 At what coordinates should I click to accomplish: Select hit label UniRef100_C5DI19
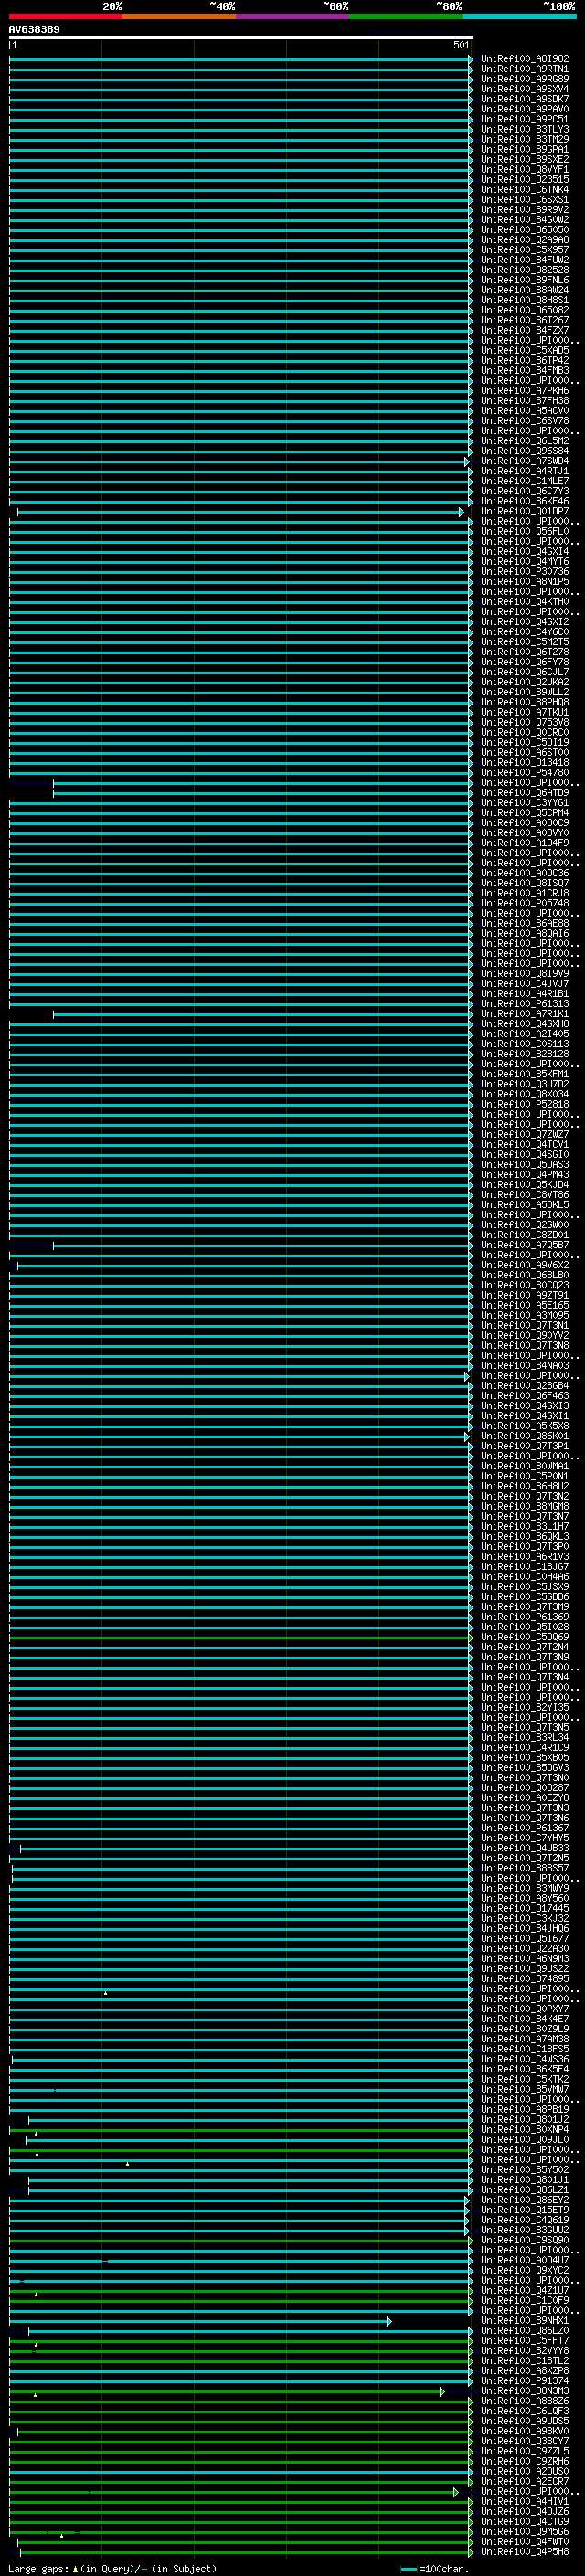click(525, 742)
